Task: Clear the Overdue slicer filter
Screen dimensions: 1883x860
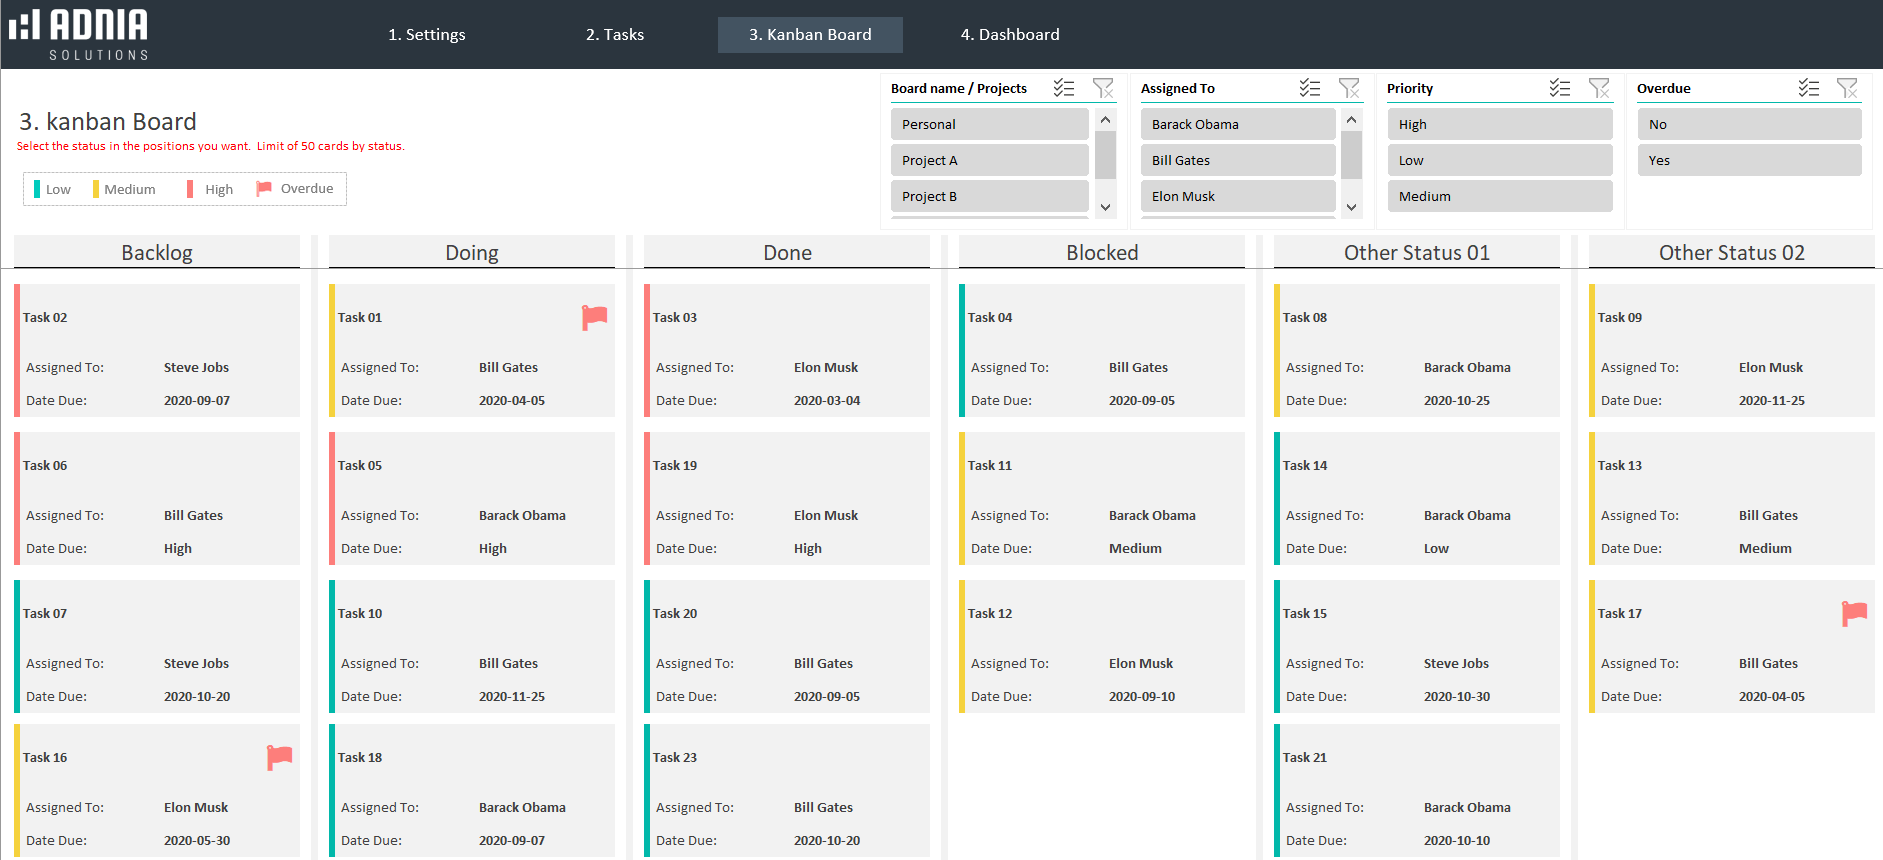Action: coord(1847,88)
